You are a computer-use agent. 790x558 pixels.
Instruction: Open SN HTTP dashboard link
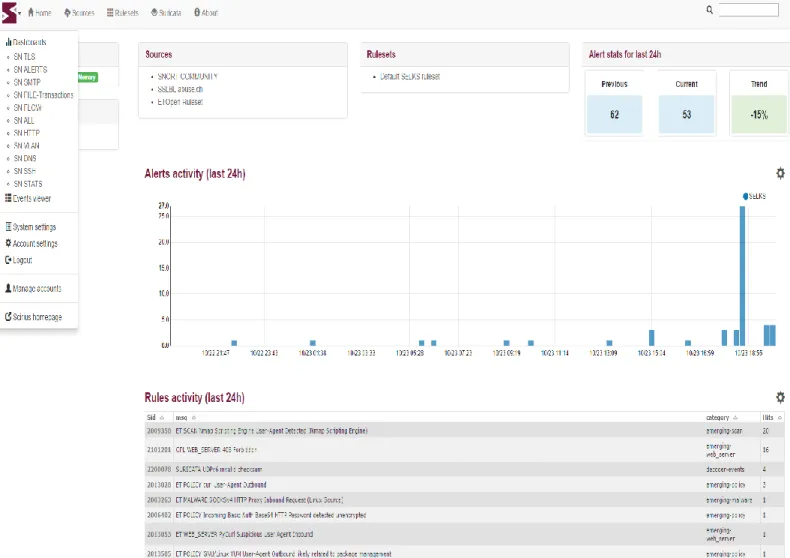pyautogui.click(x=26, y=133)
